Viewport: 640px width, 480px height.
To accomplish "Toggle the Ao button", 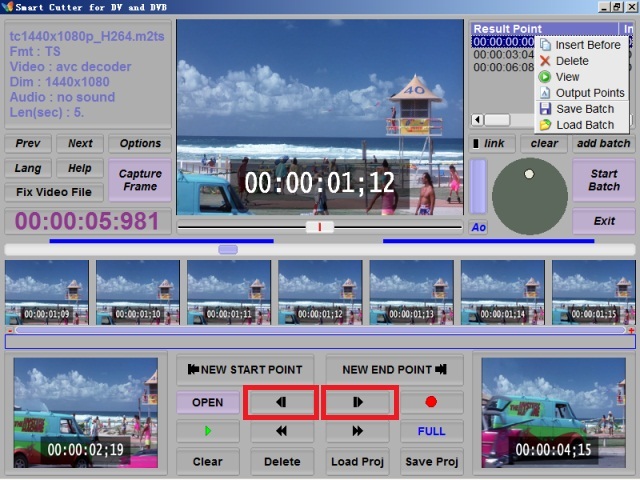I will (478, 227).
